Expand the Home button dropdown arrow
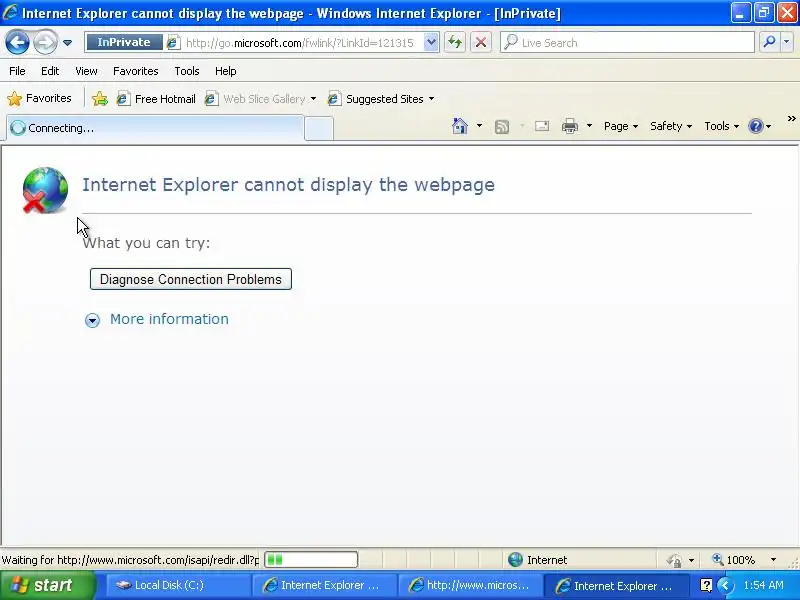The width and height of the screenshot is (800, 600). (x=479, y=126)
